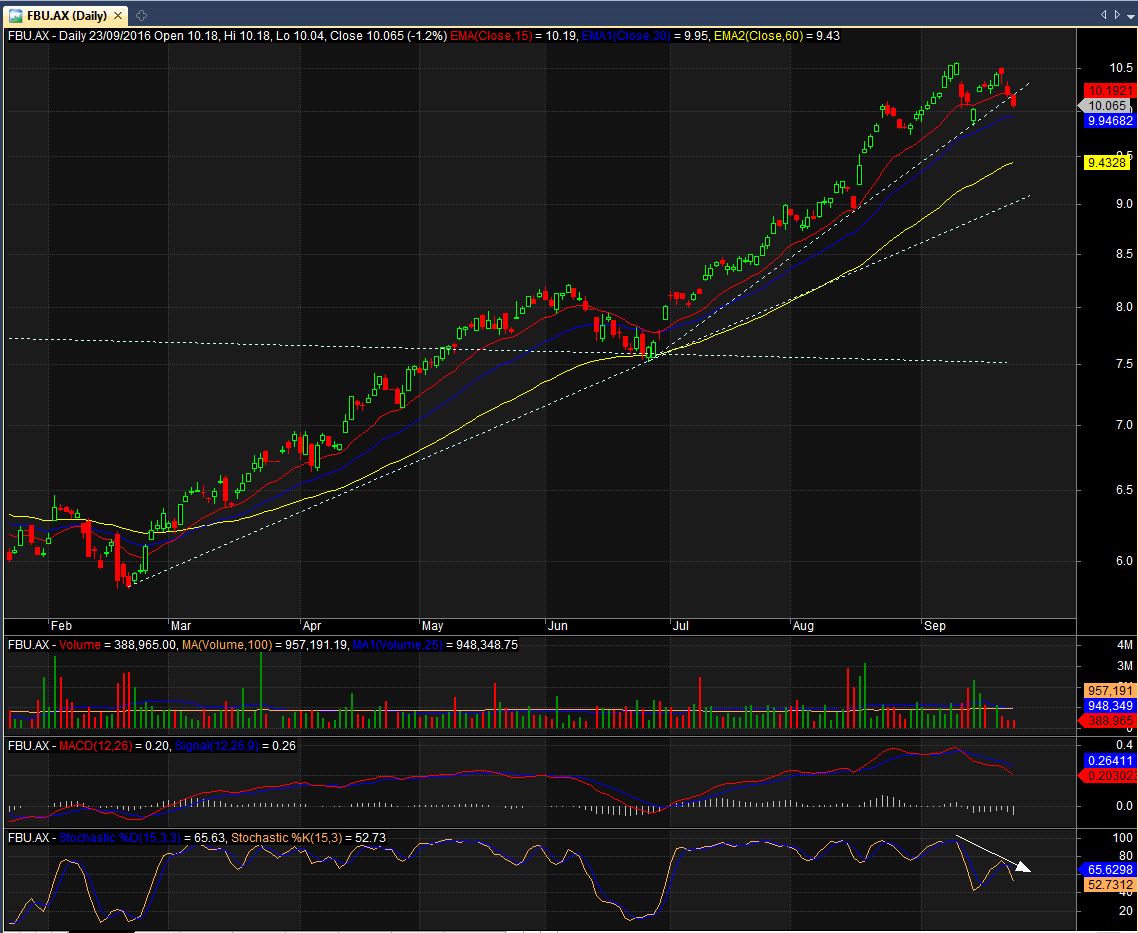The width and height of the screenshot is (1138, 933).
Task: Click the grey 10.065 last price tag
Action: [x=1106, y=106]
